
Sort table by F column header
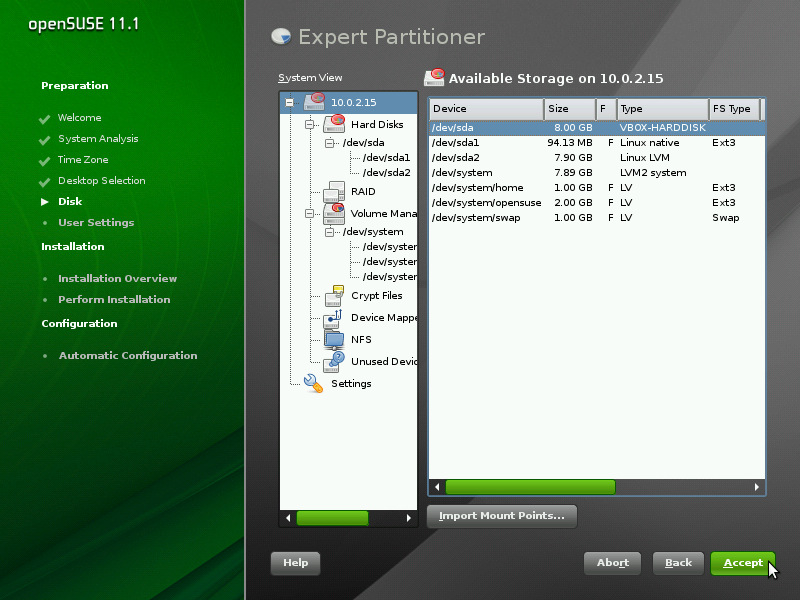point(607,109)
